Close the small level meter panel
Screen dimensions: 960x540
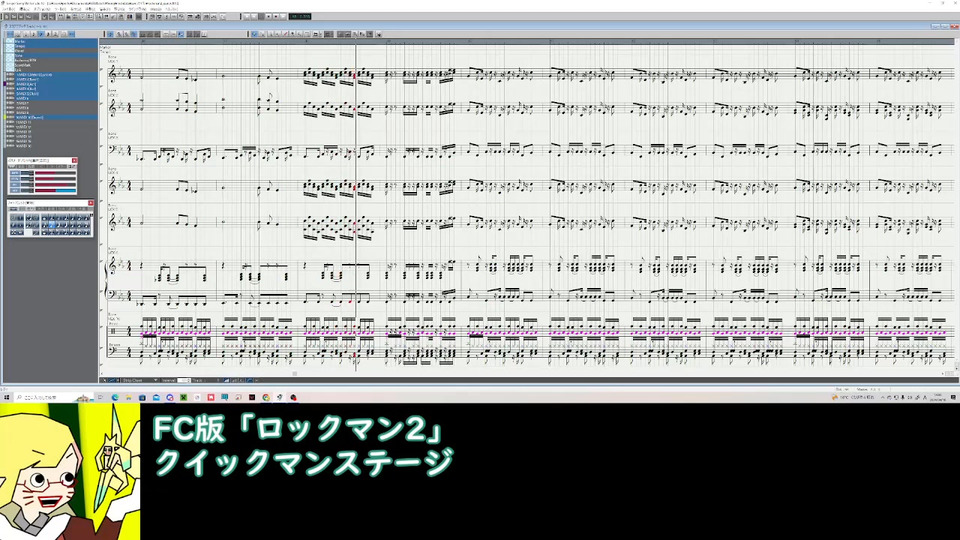(x=75, y=160)
